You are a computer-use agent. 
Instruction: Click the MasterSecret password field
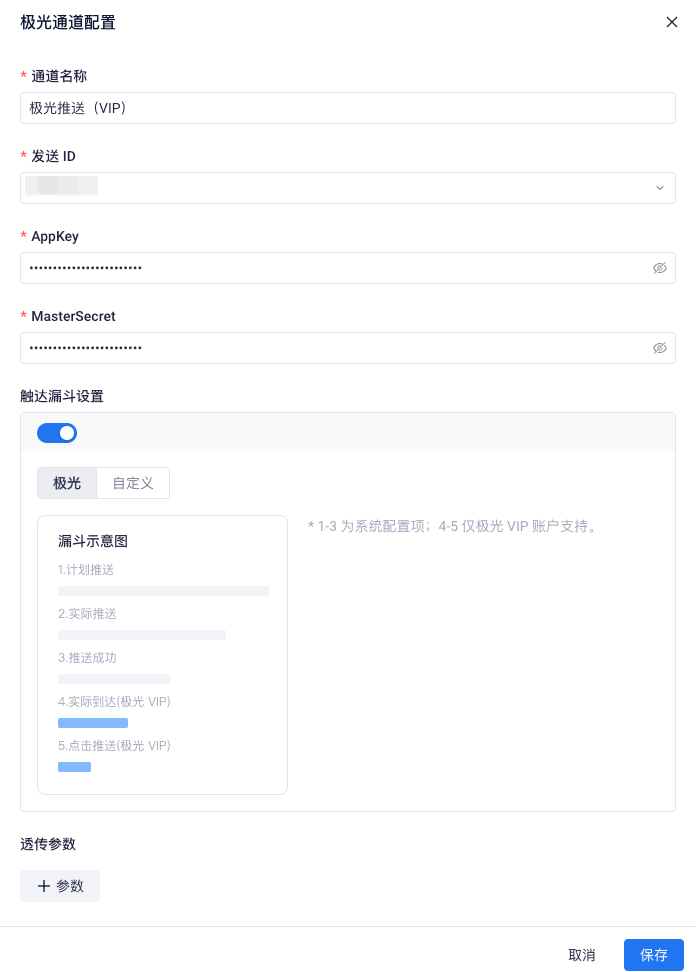click(x=348, y=348)
